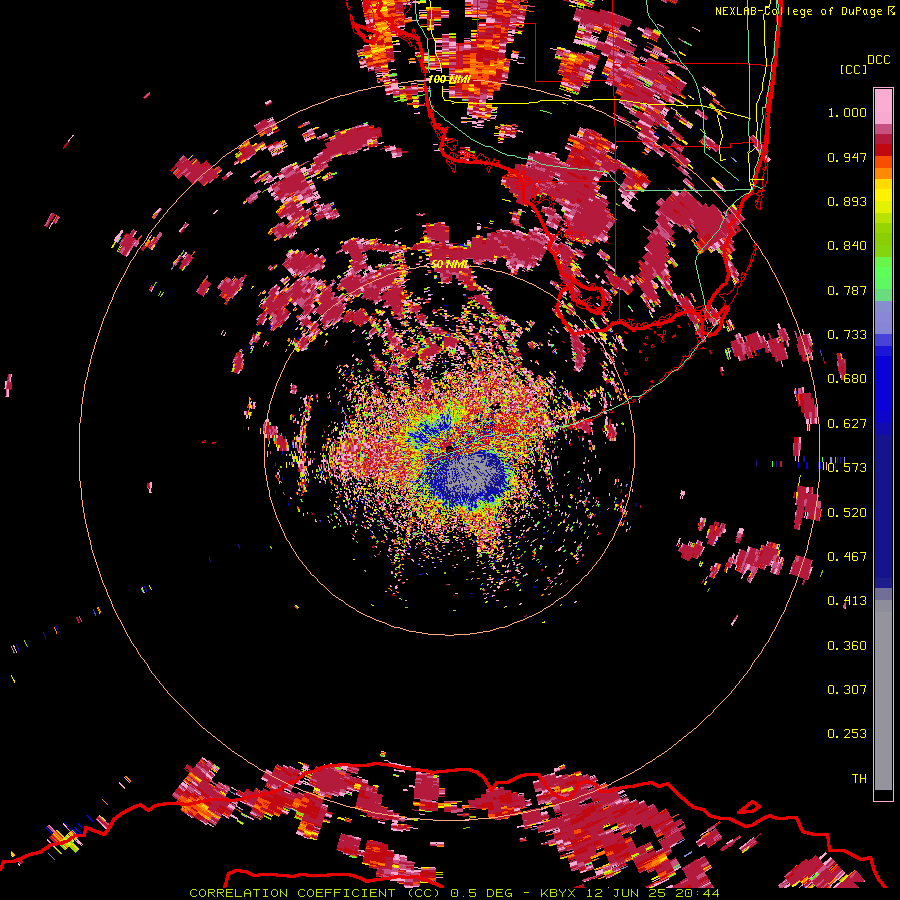Click the [CC] unit label
The image size is (900, 900).
pos(854,69)
